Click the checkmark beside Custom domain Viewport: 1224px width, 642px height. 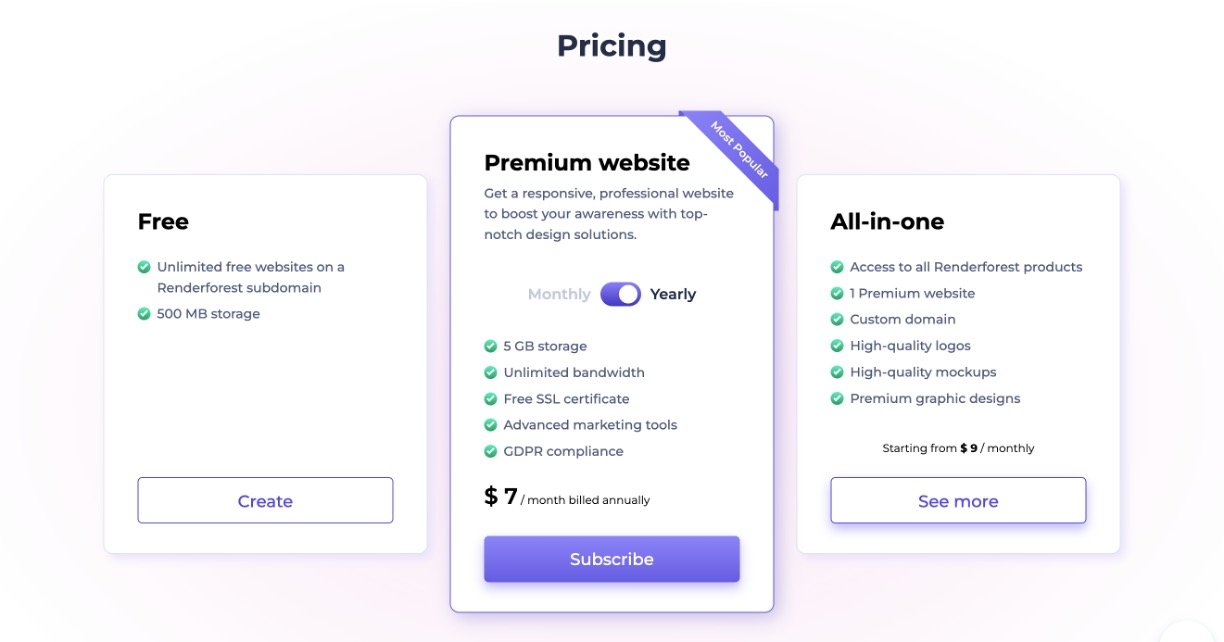[x=837, y=319]
